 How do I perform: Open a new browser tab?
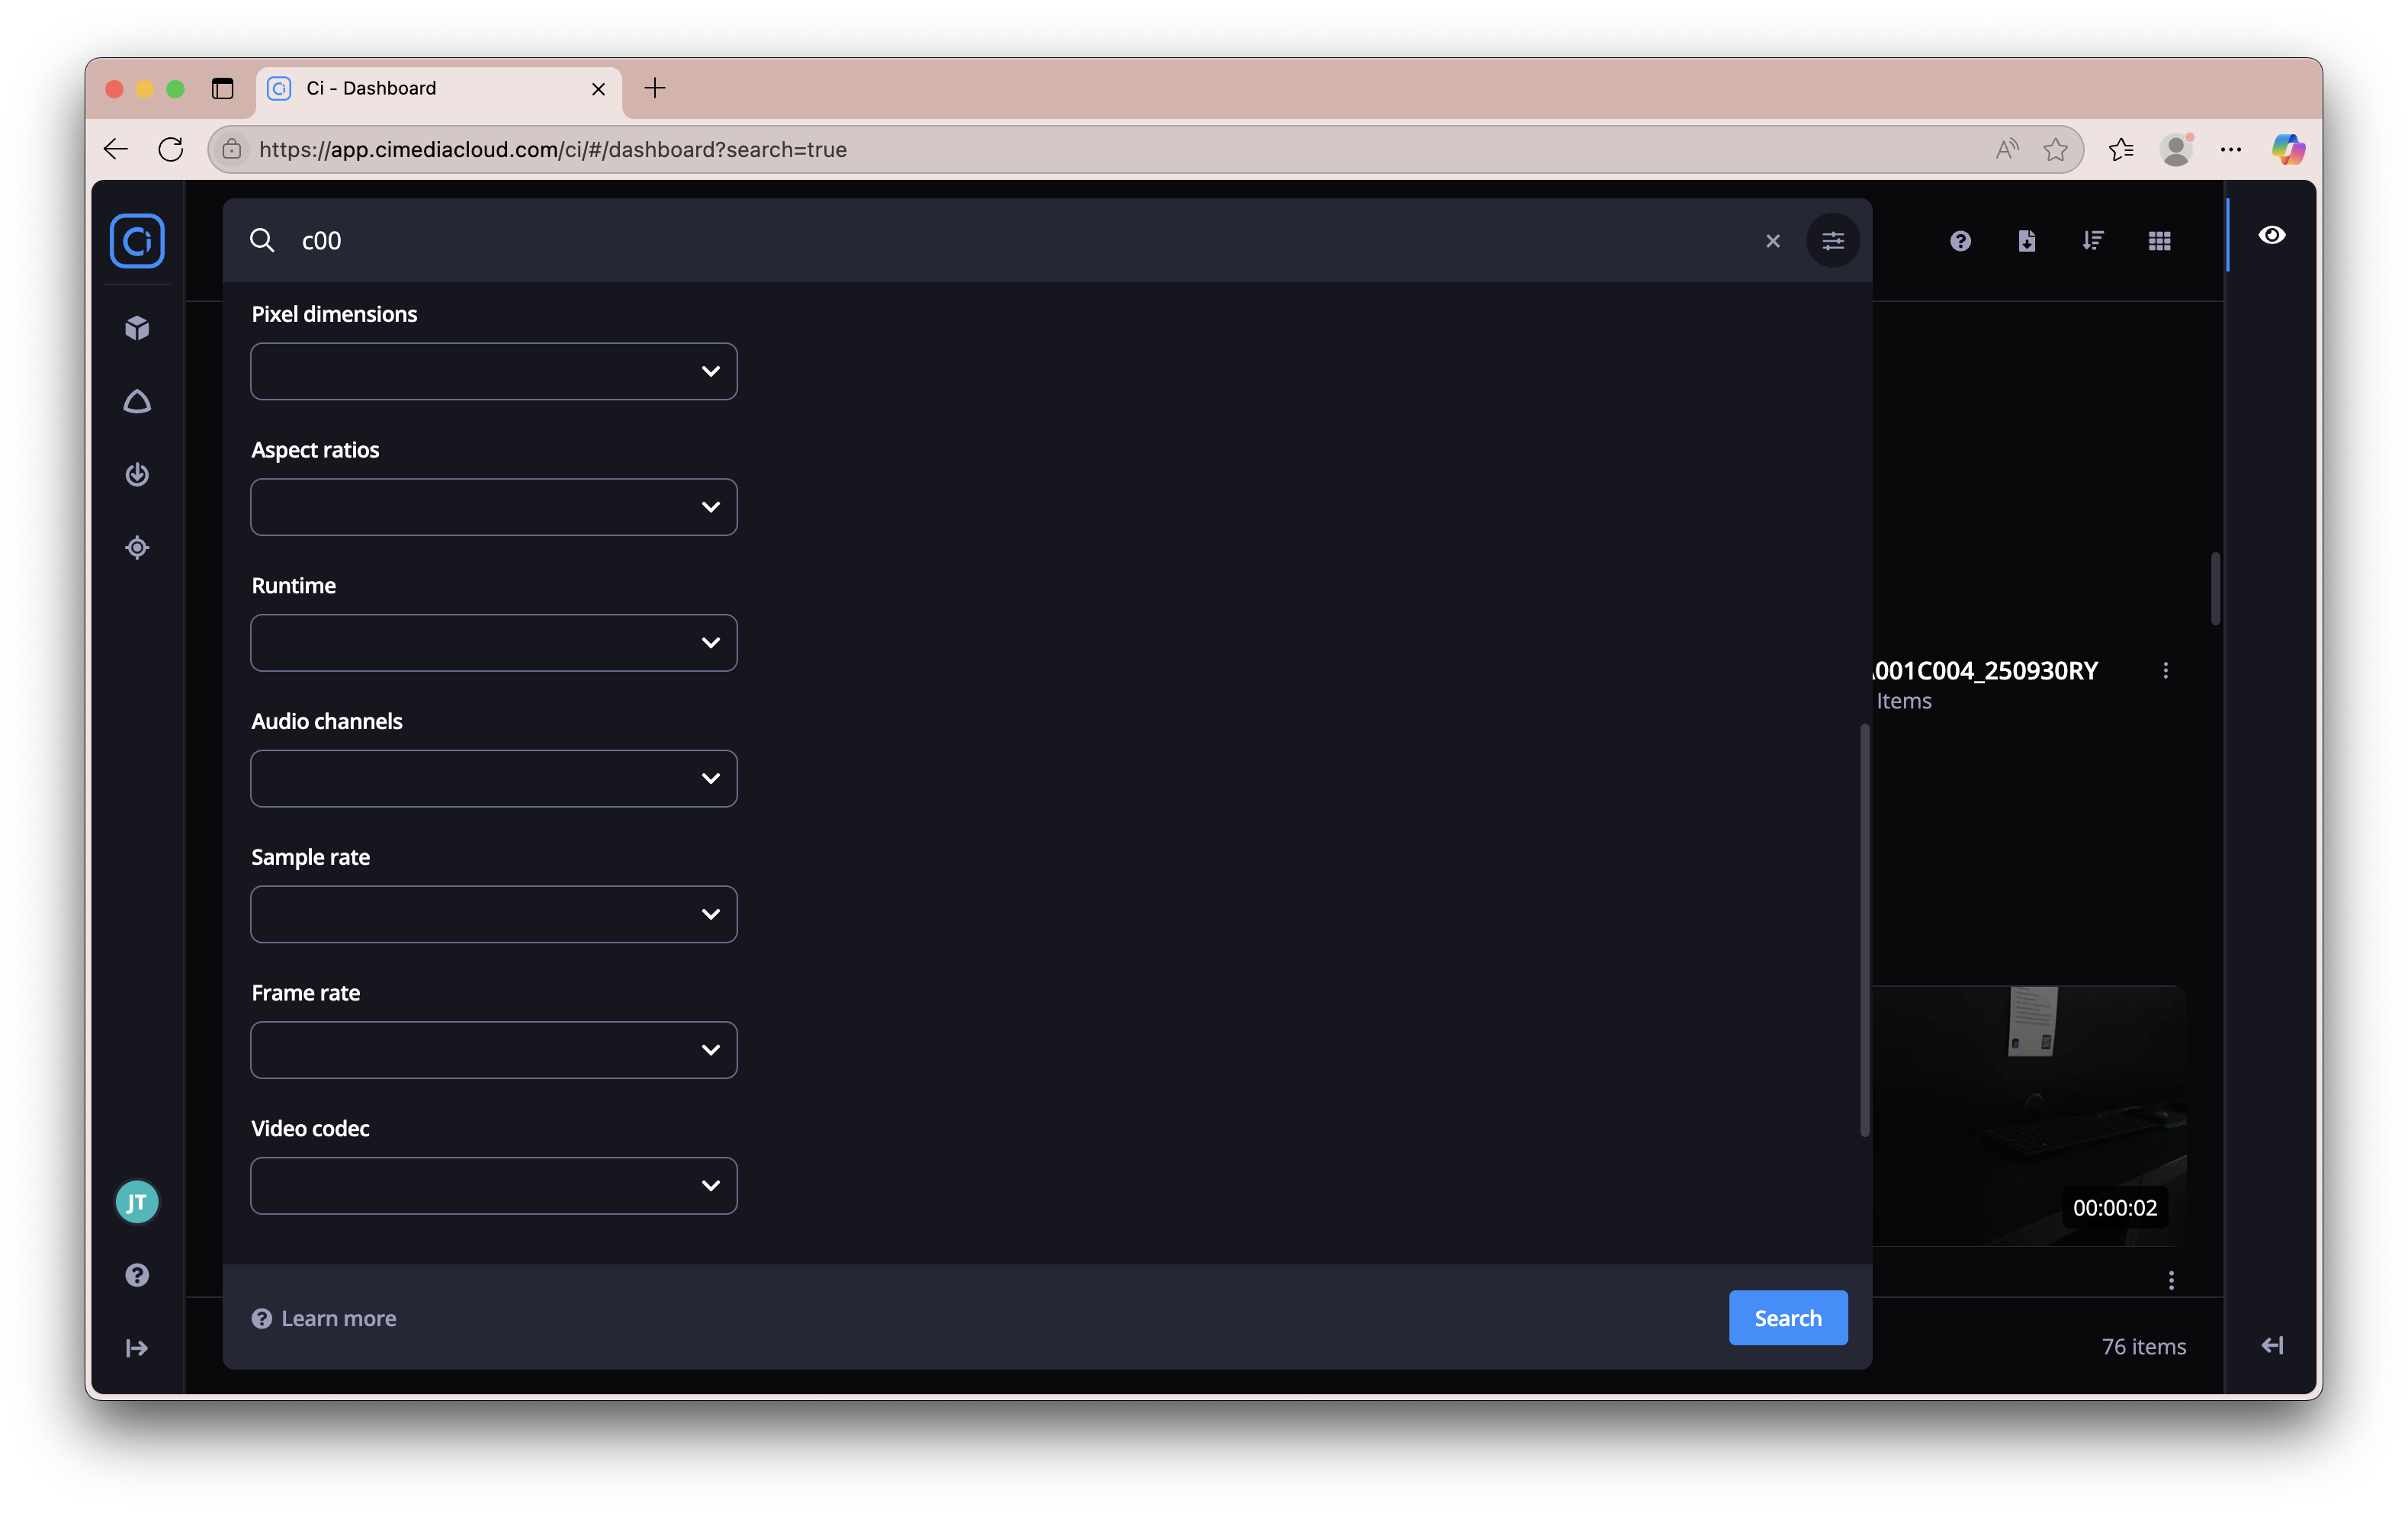[x=655, y=88]
